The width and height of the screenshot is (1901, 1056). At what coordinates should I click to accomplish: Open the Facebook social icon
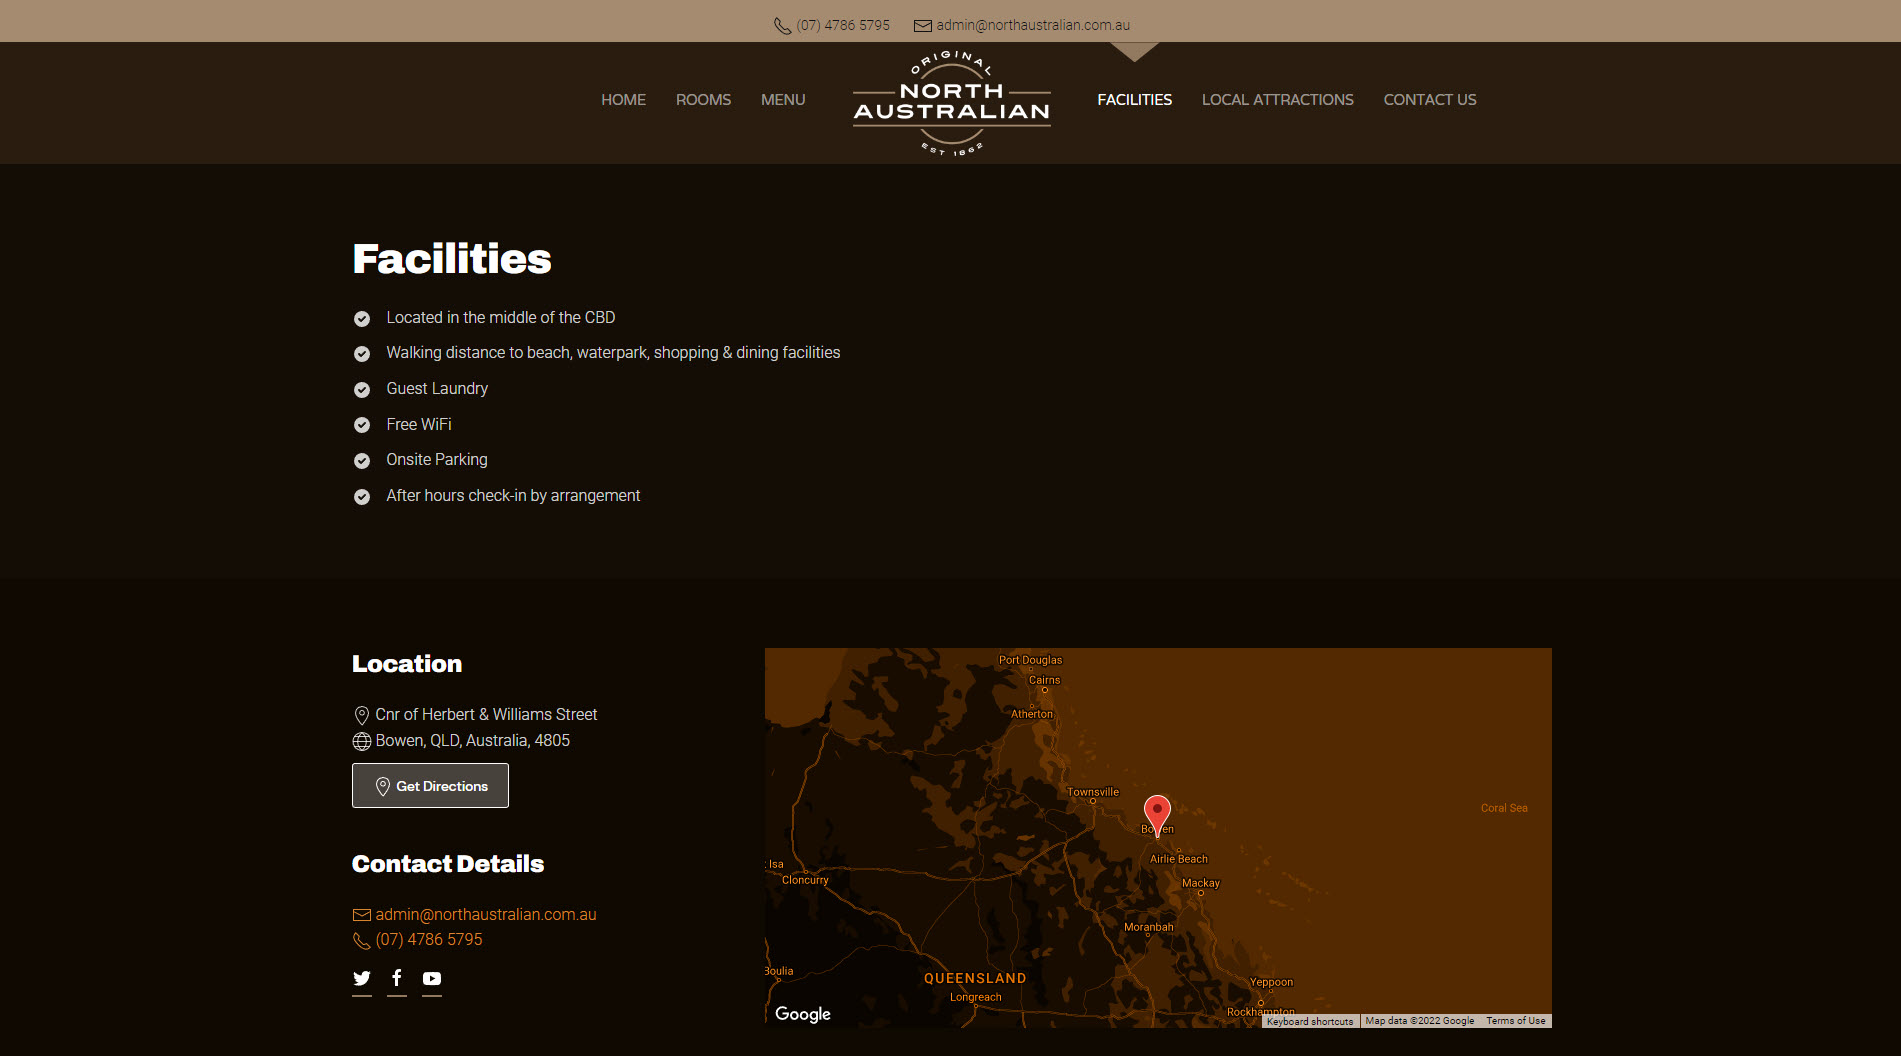397,978
